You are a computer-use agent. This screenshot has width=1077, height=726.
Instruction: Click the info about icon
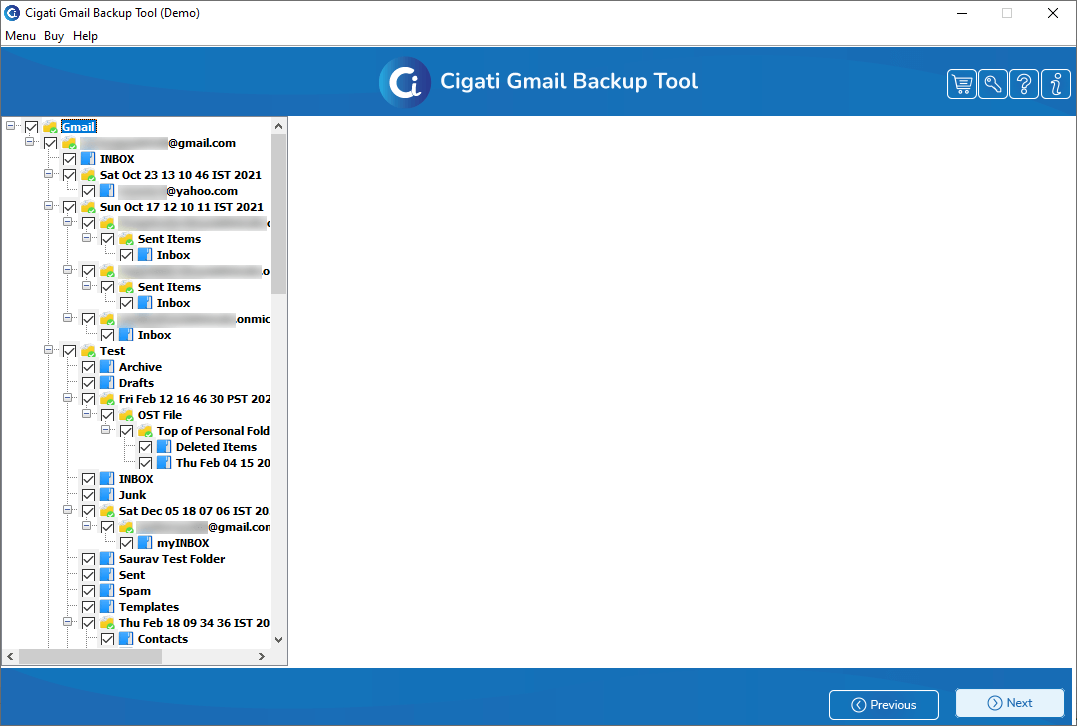tap(1056, 84)
